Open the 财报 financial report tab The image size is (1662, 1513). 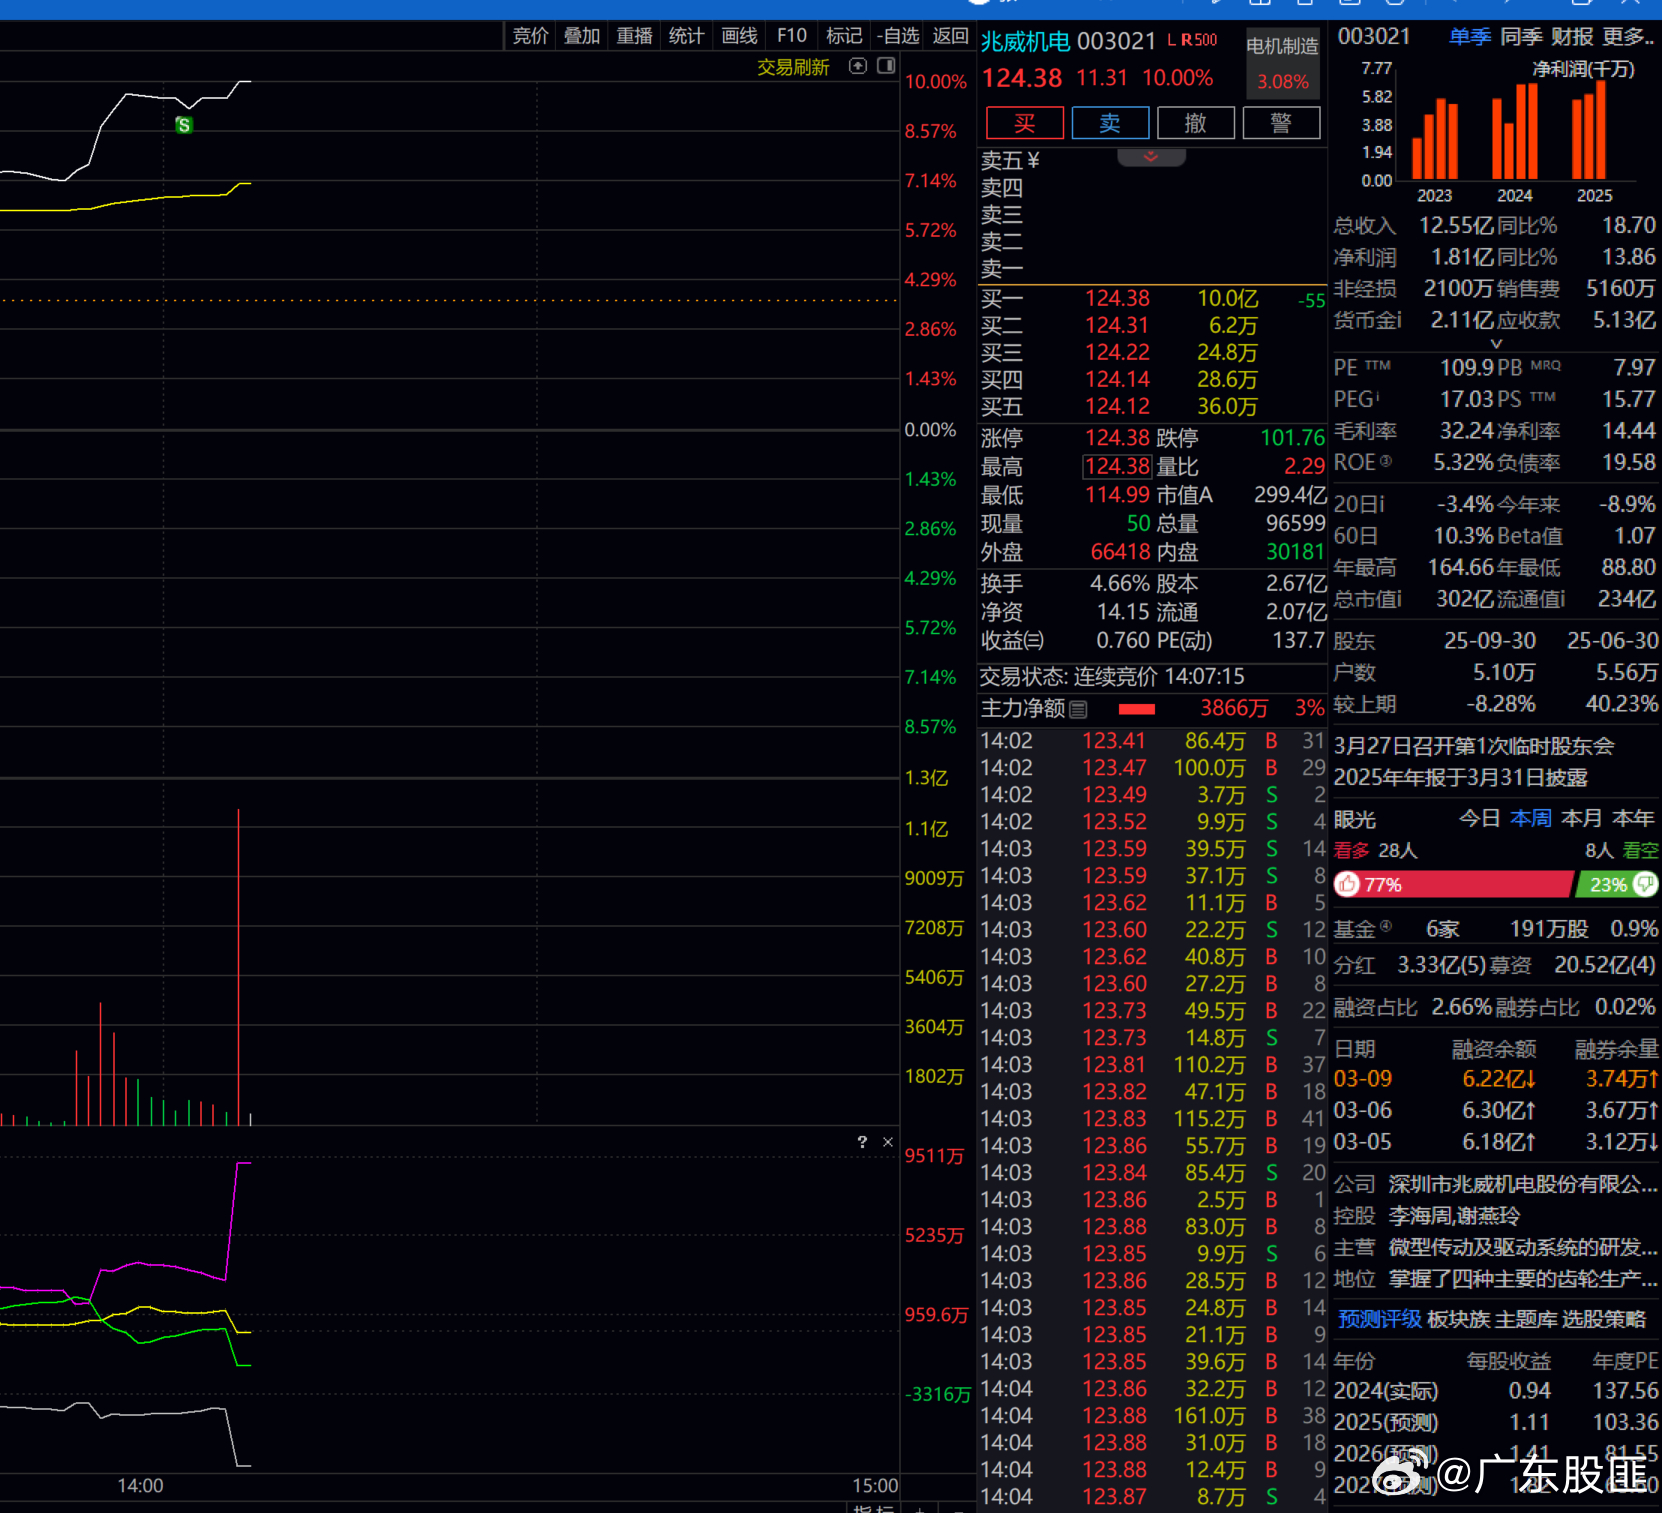[1572, 37]
